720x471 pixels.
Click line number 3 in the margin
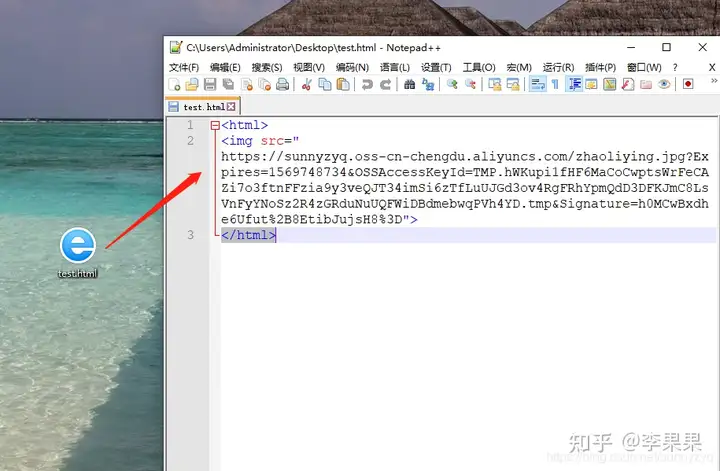(190, 235)
